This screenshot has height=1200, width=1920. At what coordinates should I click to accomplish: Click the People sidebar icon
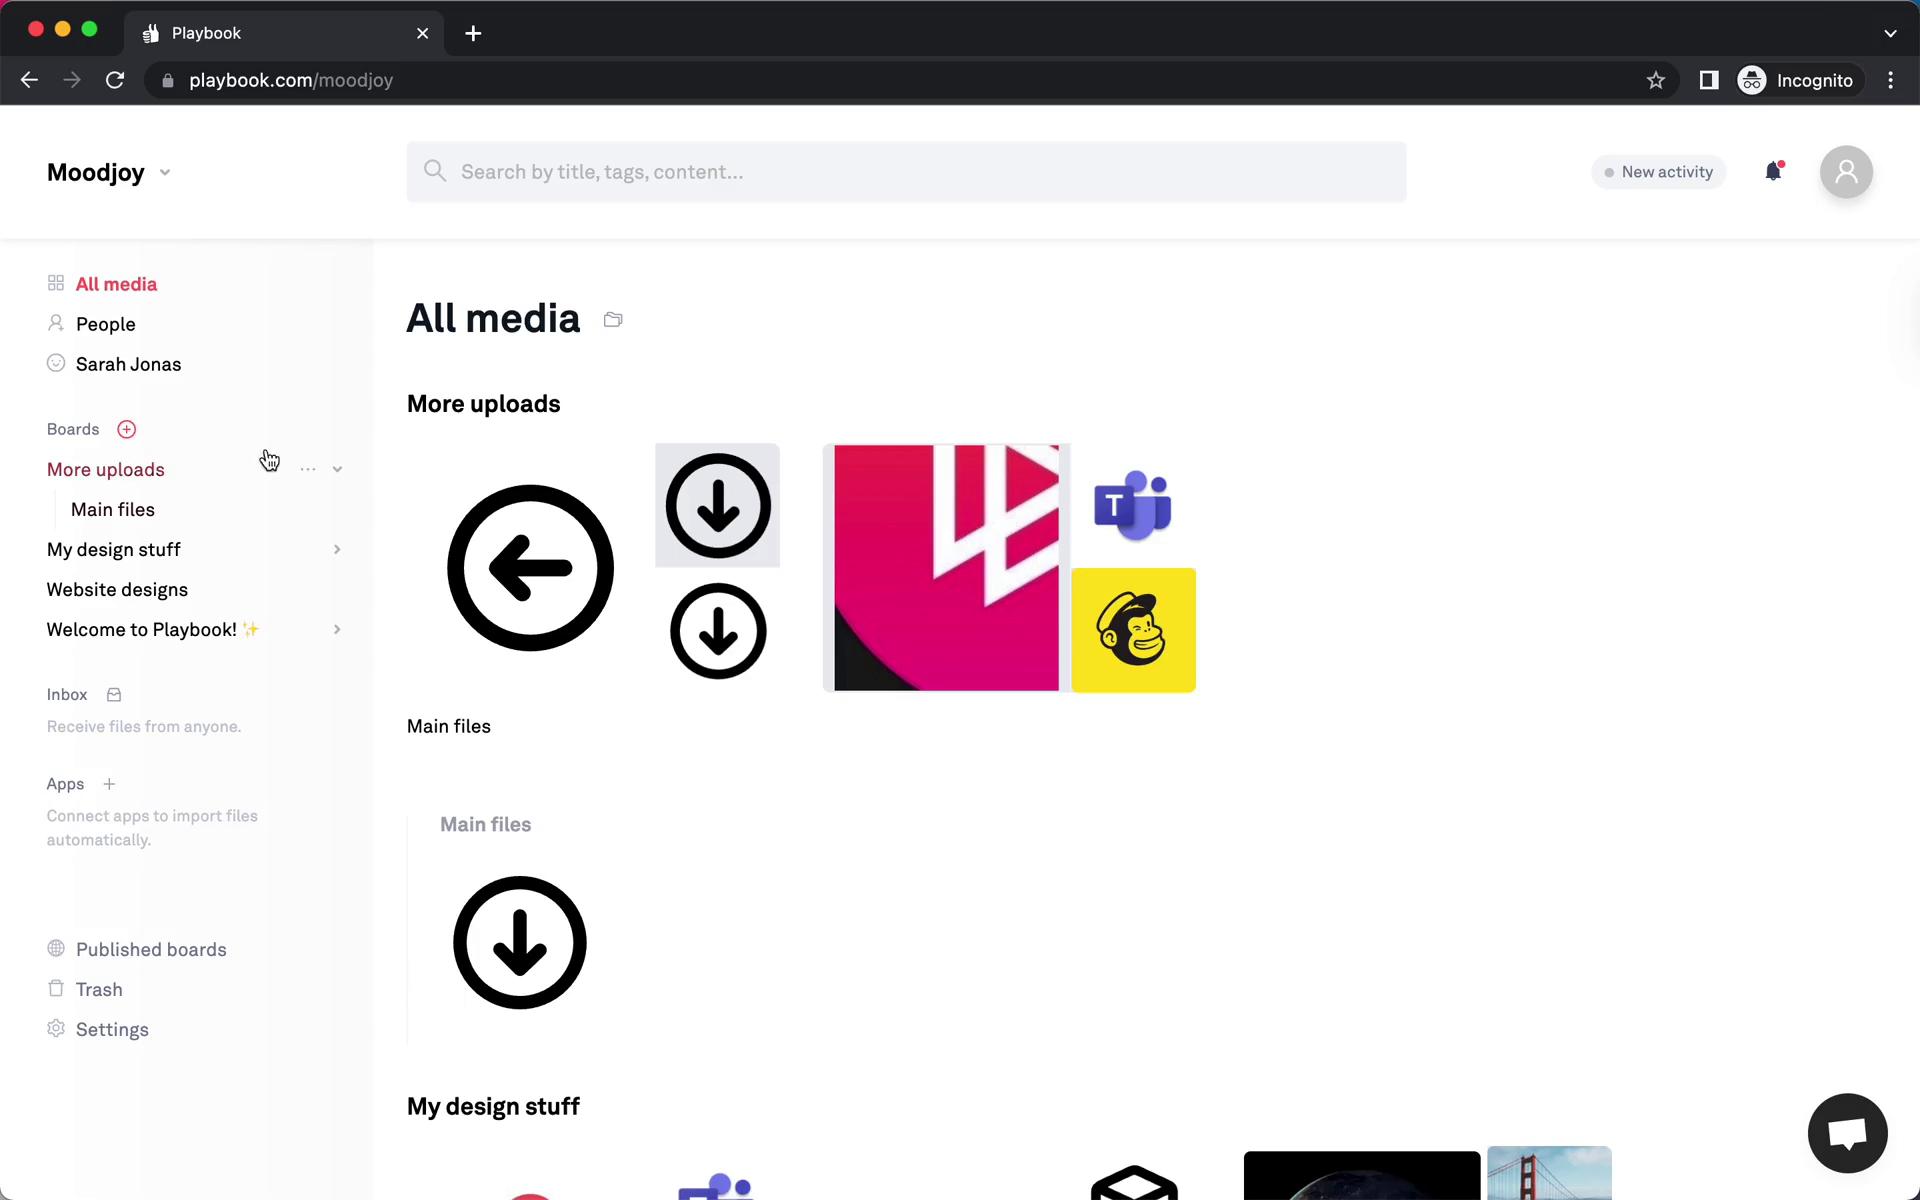click(x=55, y=324)
